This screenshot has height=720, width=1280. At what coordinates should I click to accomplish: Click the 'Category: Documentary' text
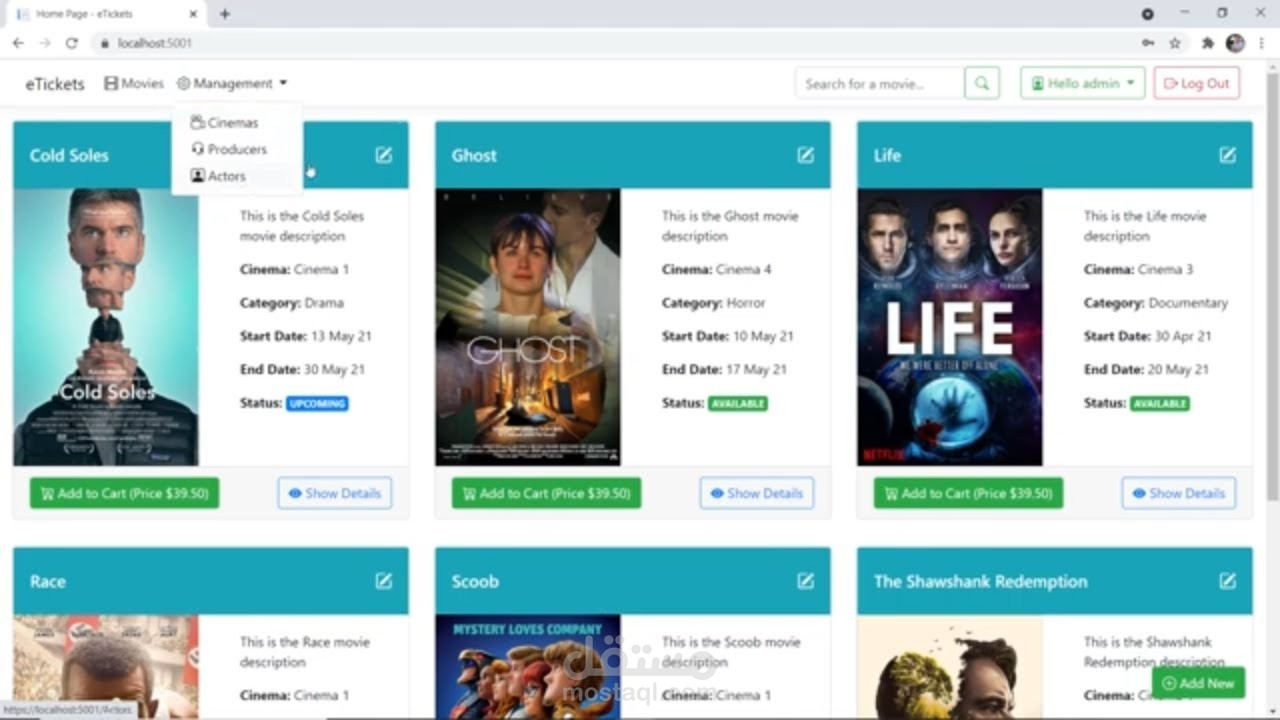[x=1156, y=302]
